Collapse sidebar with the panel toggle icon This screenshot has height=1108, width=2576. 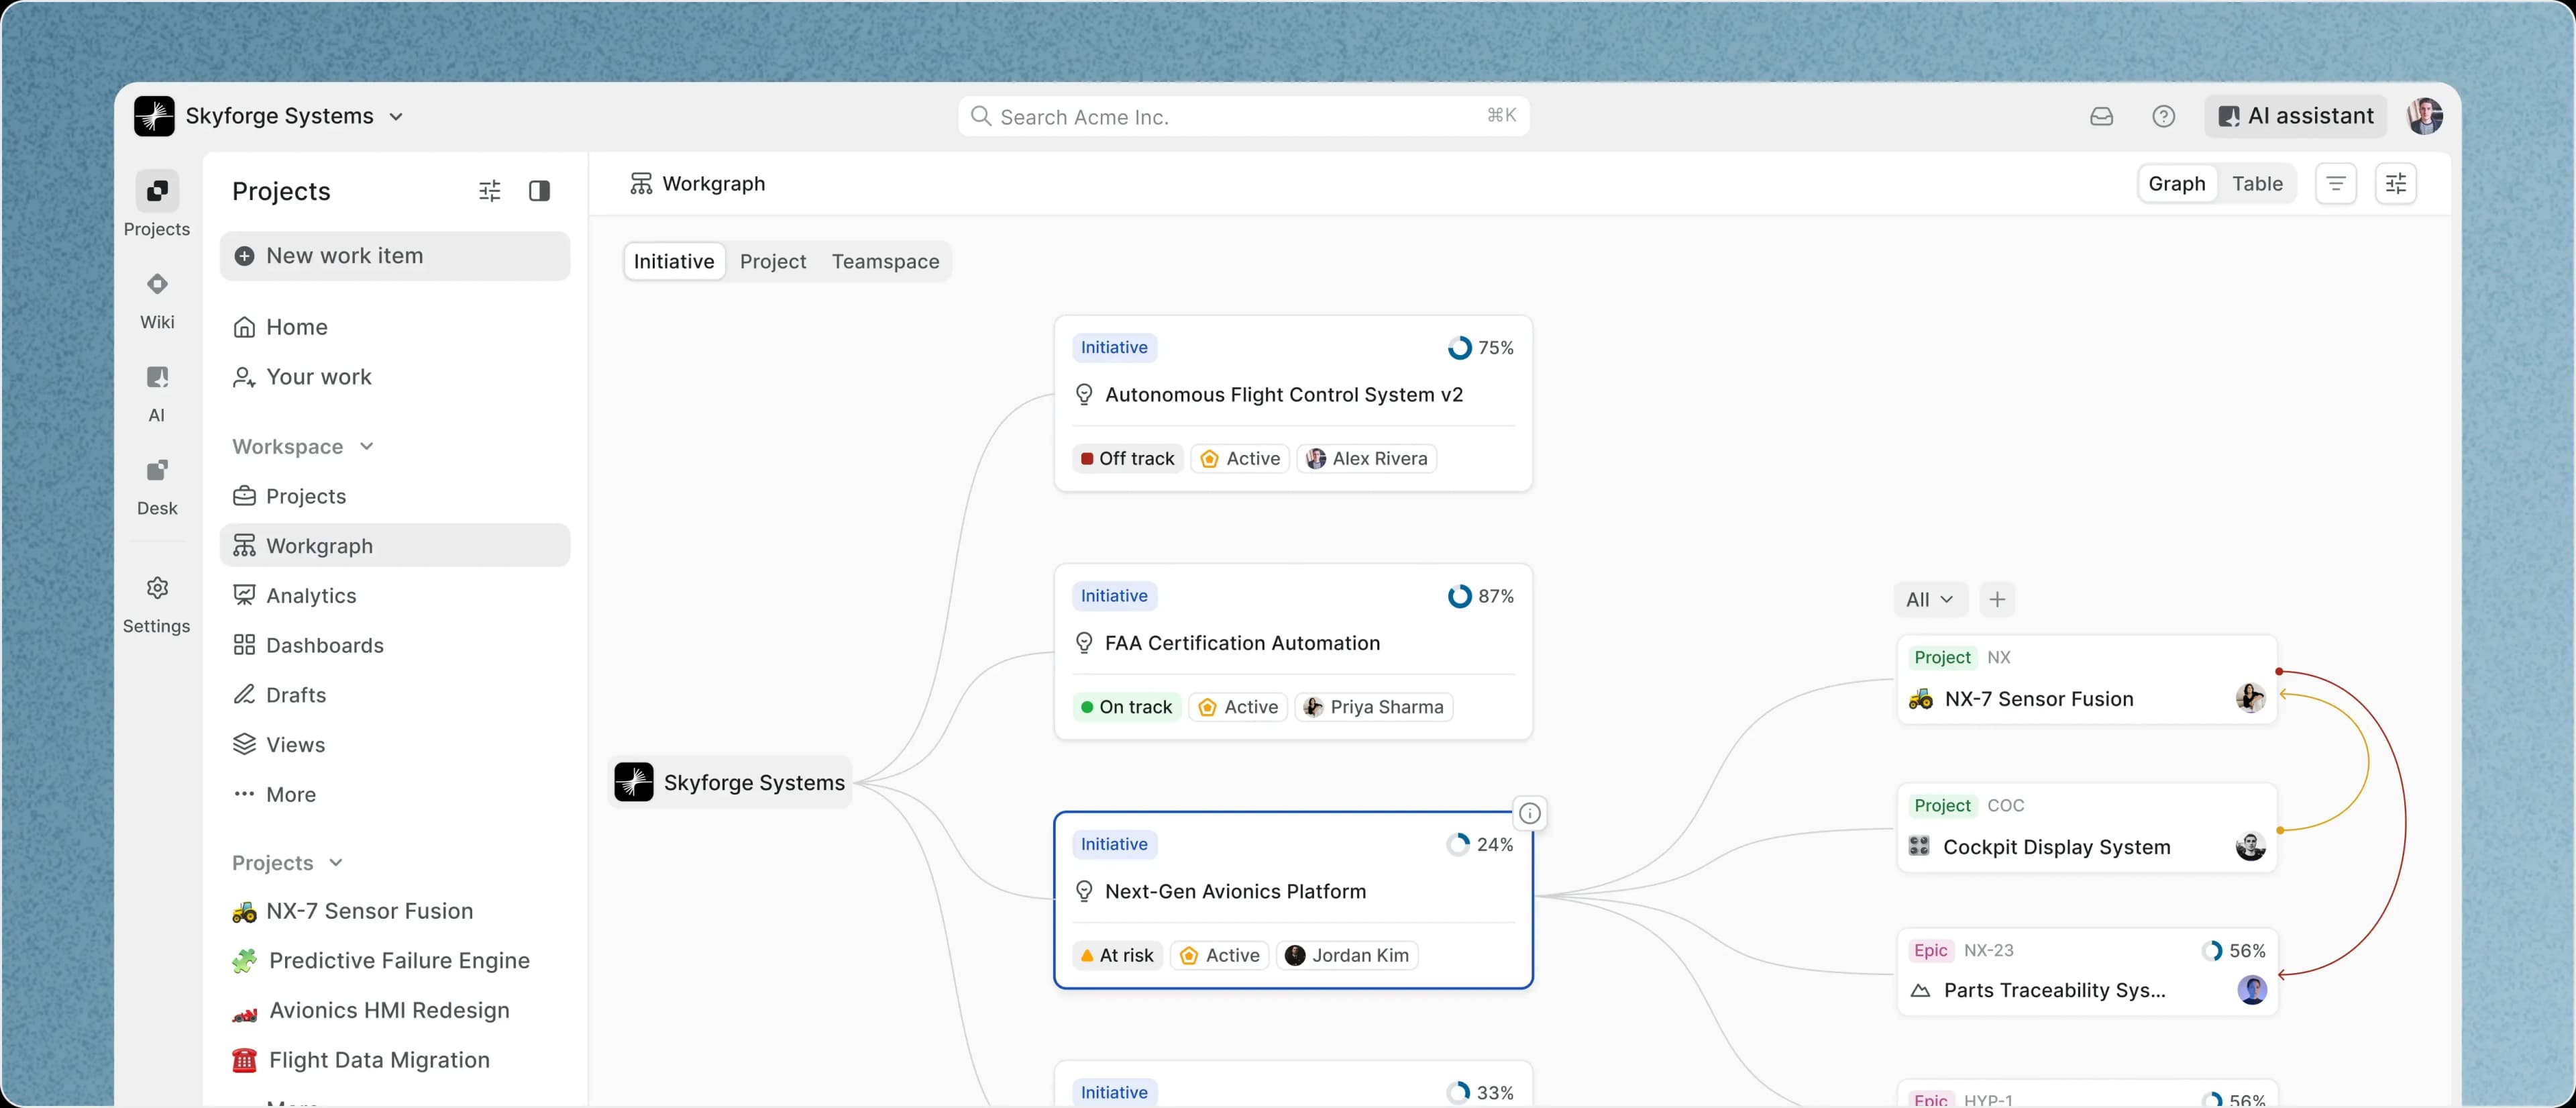coord(539,191)
